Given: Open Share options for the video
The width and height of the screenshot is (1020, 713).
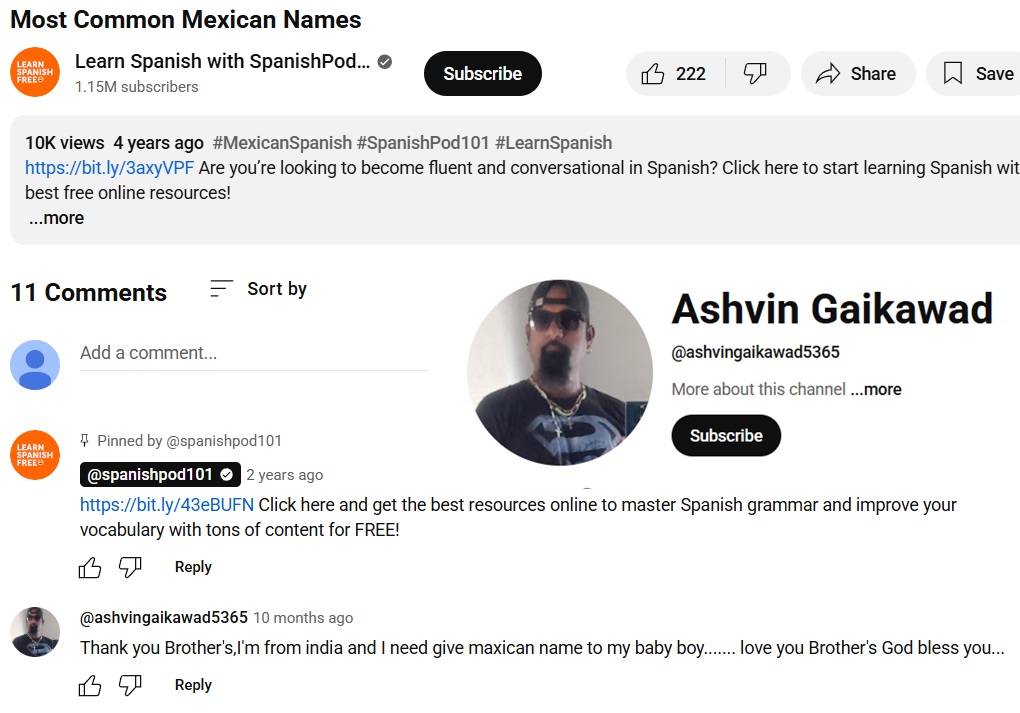Looking at the screenshot, I should [x=857, y=74].
